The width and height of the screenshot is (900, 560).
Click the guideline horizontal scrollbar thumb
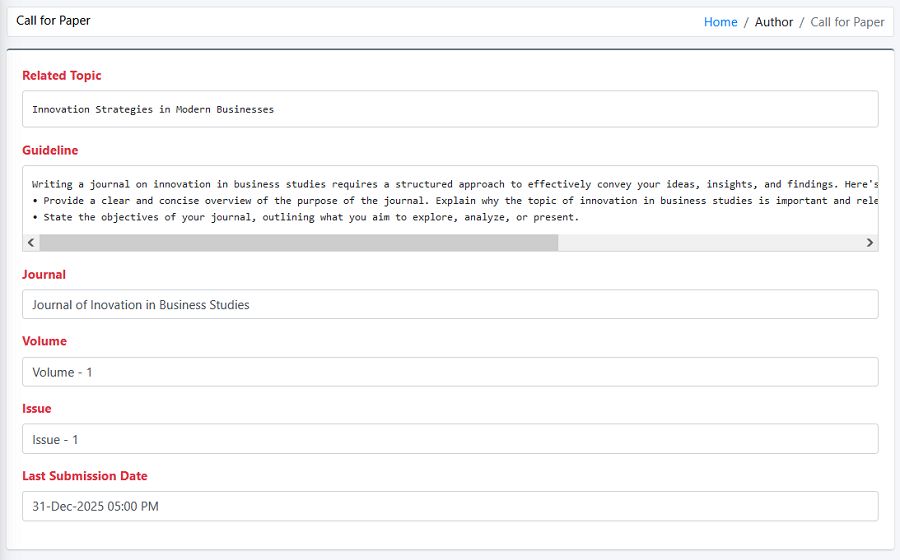298,242
